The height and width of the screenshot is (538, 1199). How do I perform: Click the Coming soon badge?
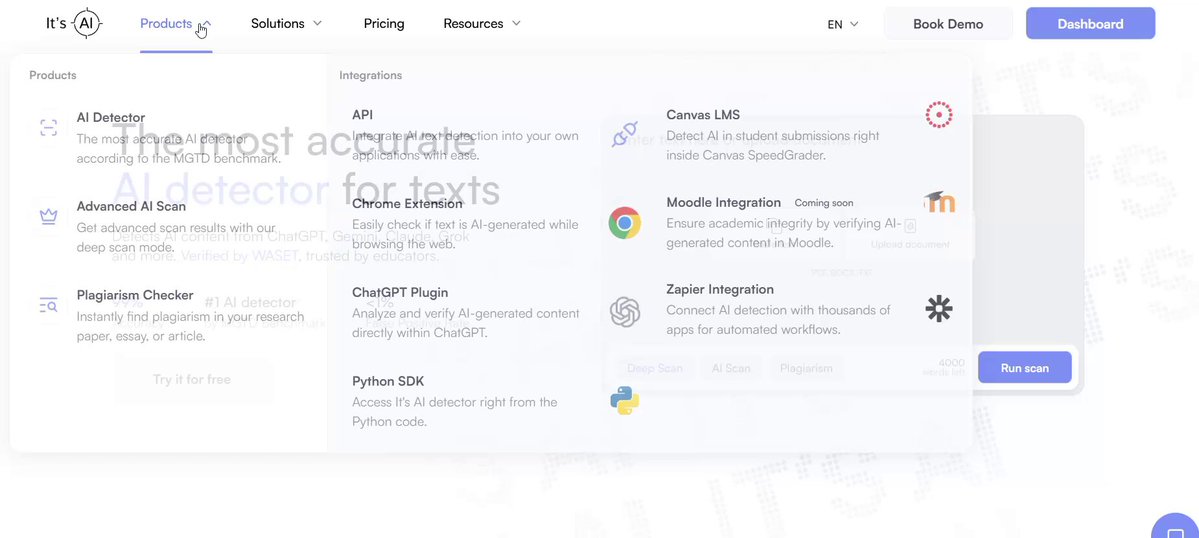[824, 203]
